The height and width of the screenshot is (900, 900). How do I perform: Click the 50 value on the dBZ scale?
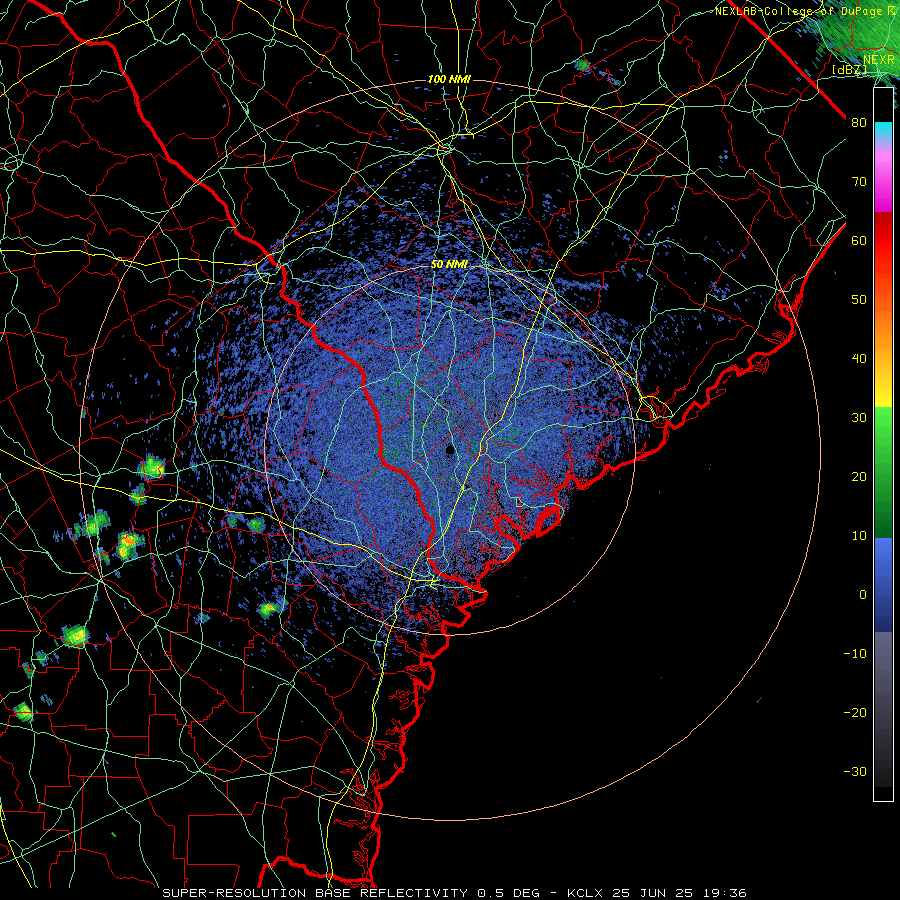(x=859, y=300)
